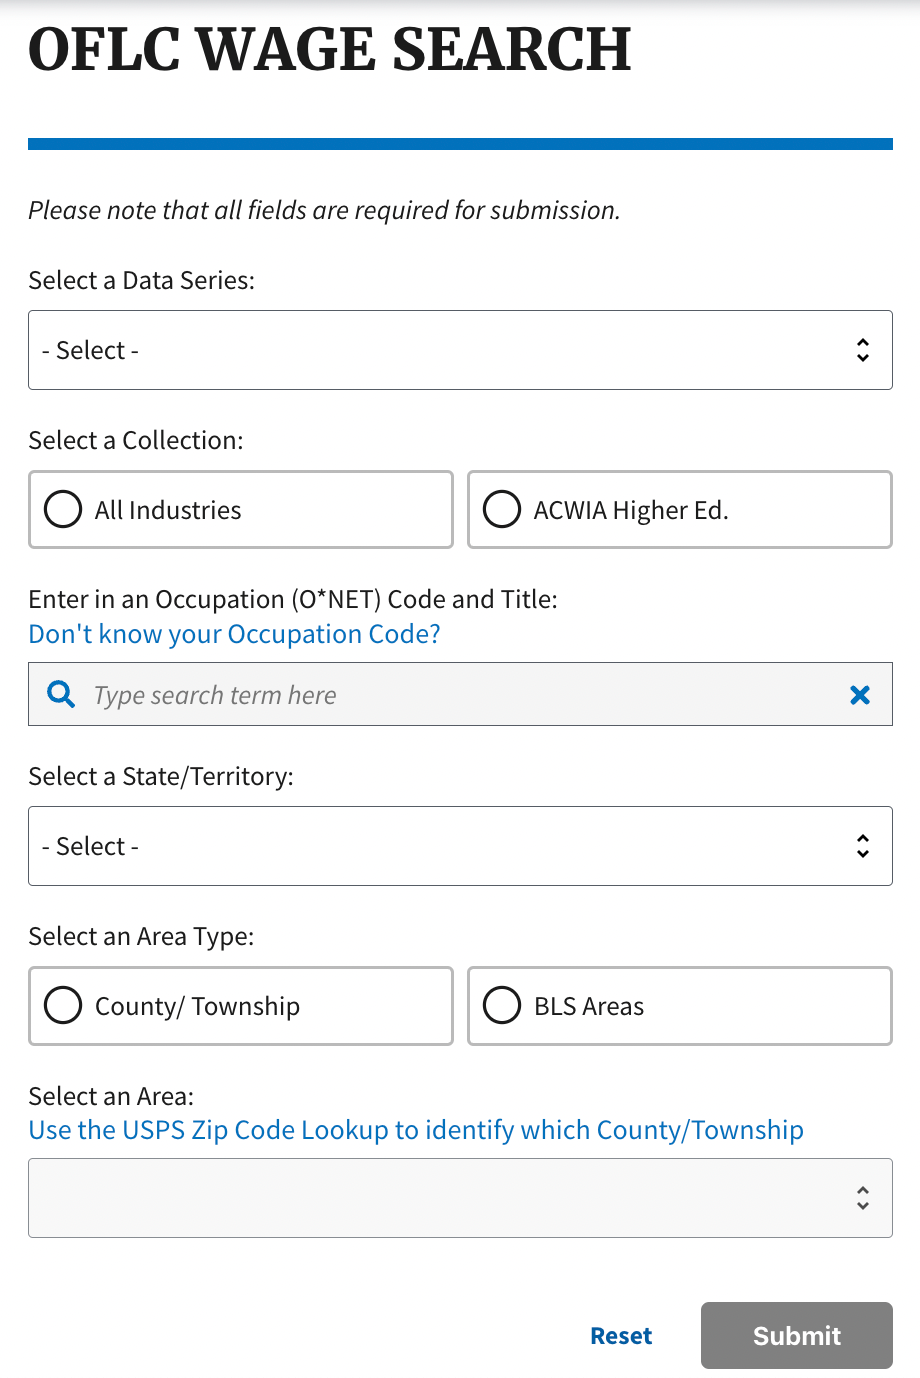Select County/ Township area type
This screenshot has height=1378, width=920.
(63, 1005)
